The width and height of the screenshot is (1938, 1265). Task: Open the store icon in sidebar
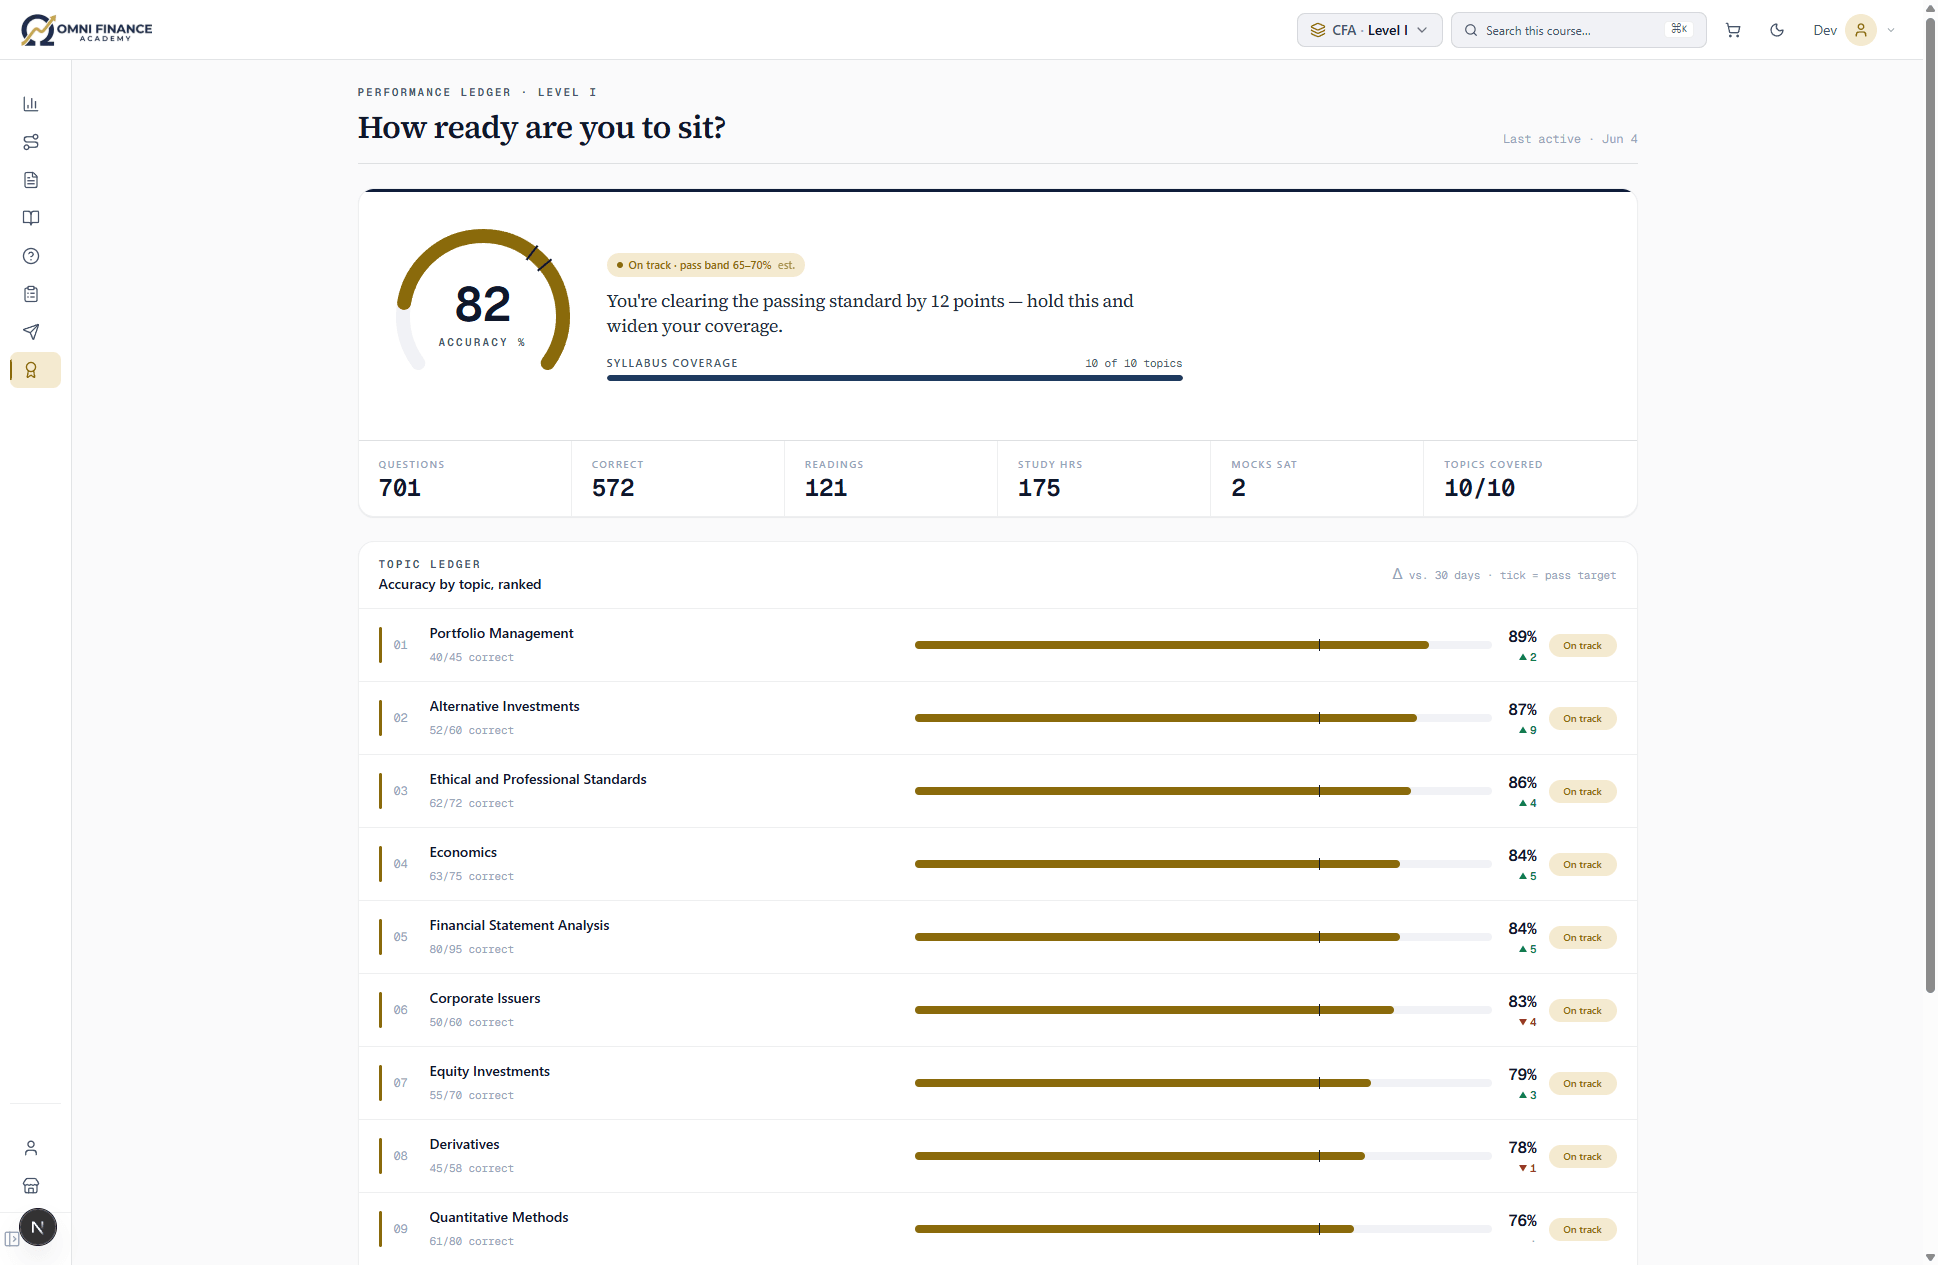pos(31,1186)
